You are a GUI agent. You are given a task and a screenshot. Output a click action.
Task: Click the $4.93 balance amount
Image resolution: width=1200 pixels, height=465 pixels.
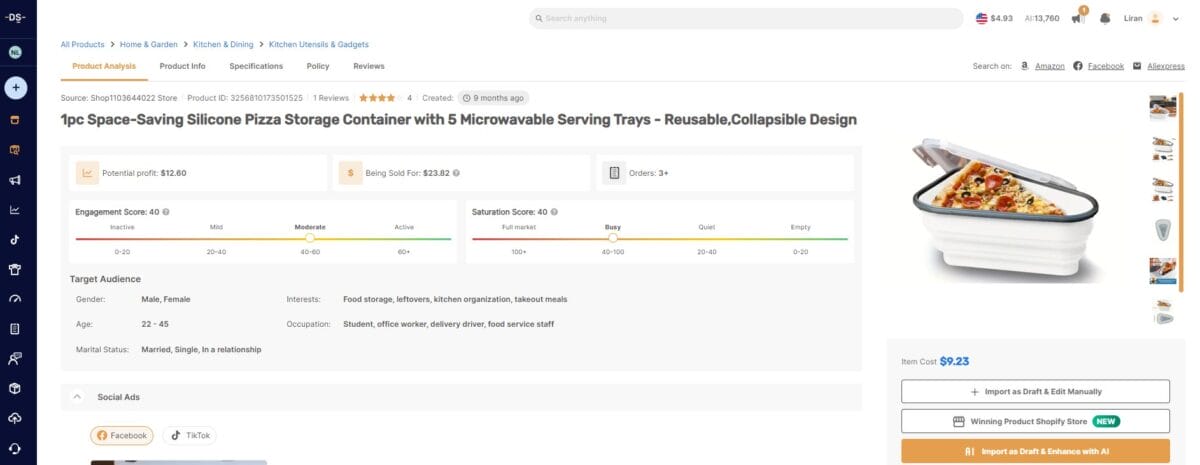click(1002, 18)
